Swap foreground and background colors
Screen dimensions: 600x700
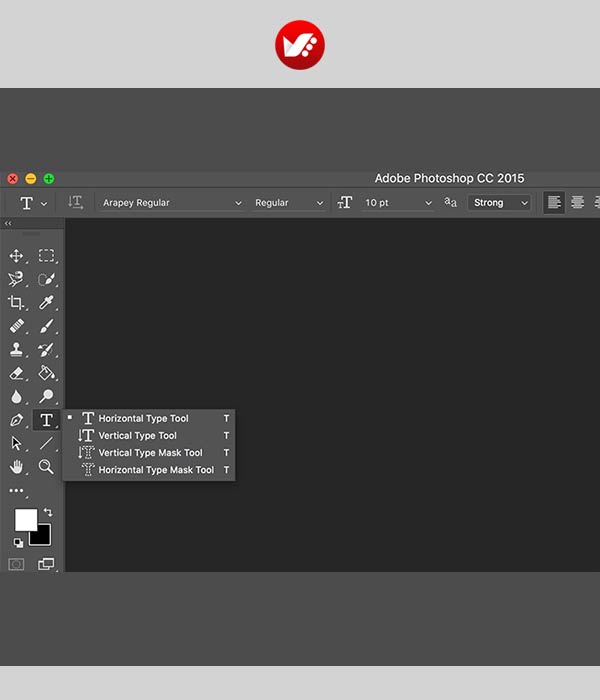pos(48,512)
